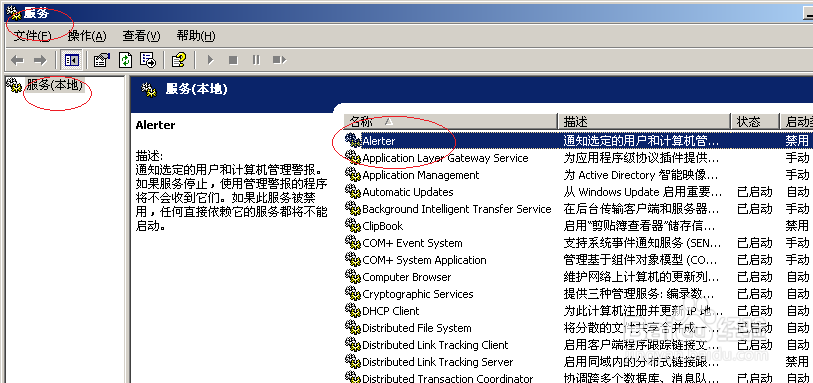This screenshot has width=813, height=383.
Task: Open the 操作(A) menu
Action: (87, 36)
